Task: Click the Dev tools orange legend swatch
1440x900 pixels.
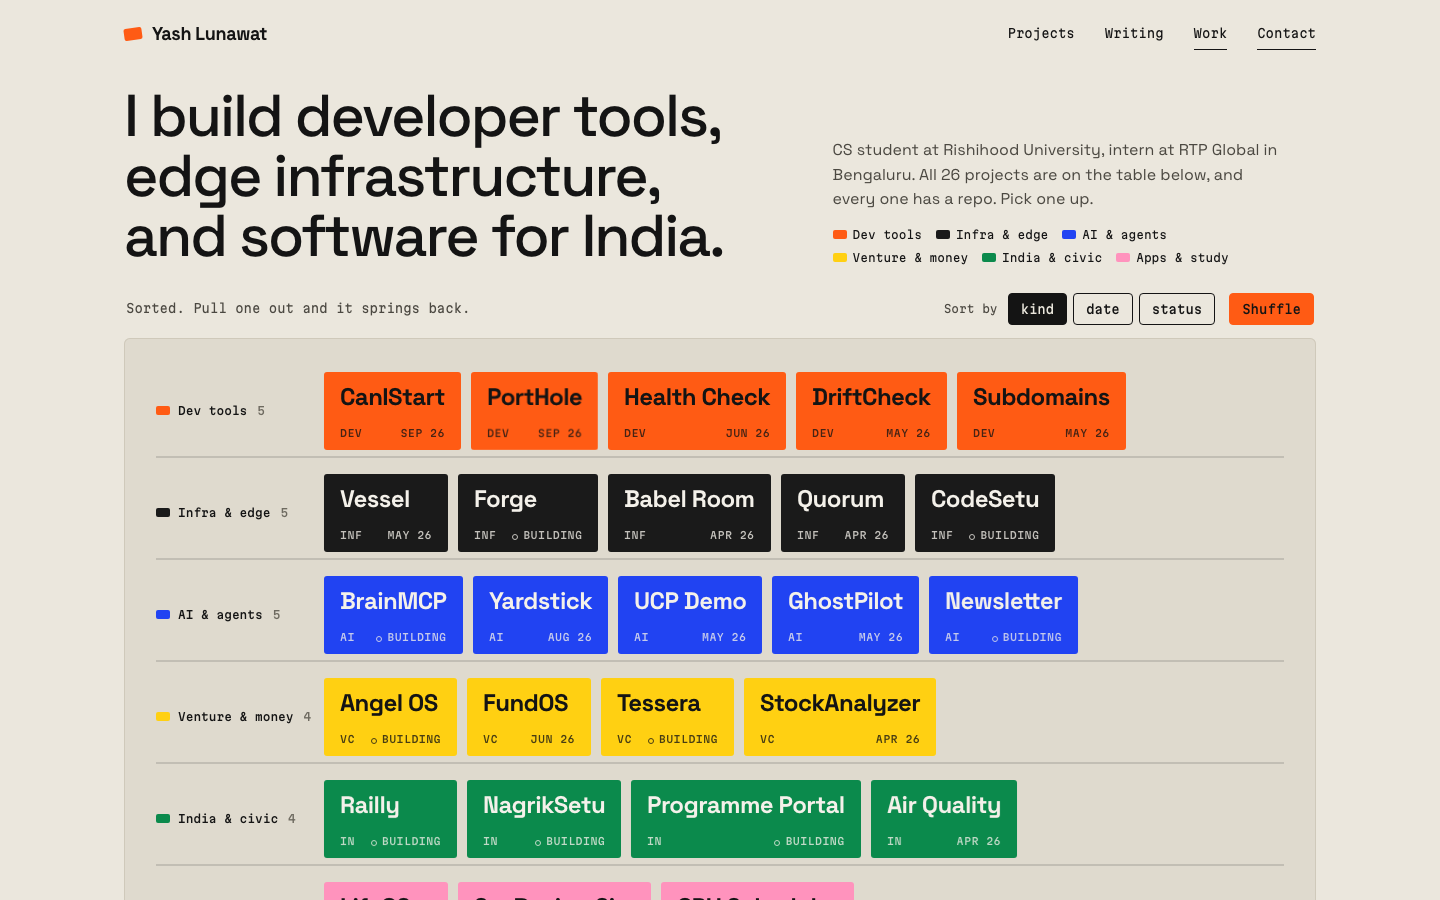Action: point(840,235)
